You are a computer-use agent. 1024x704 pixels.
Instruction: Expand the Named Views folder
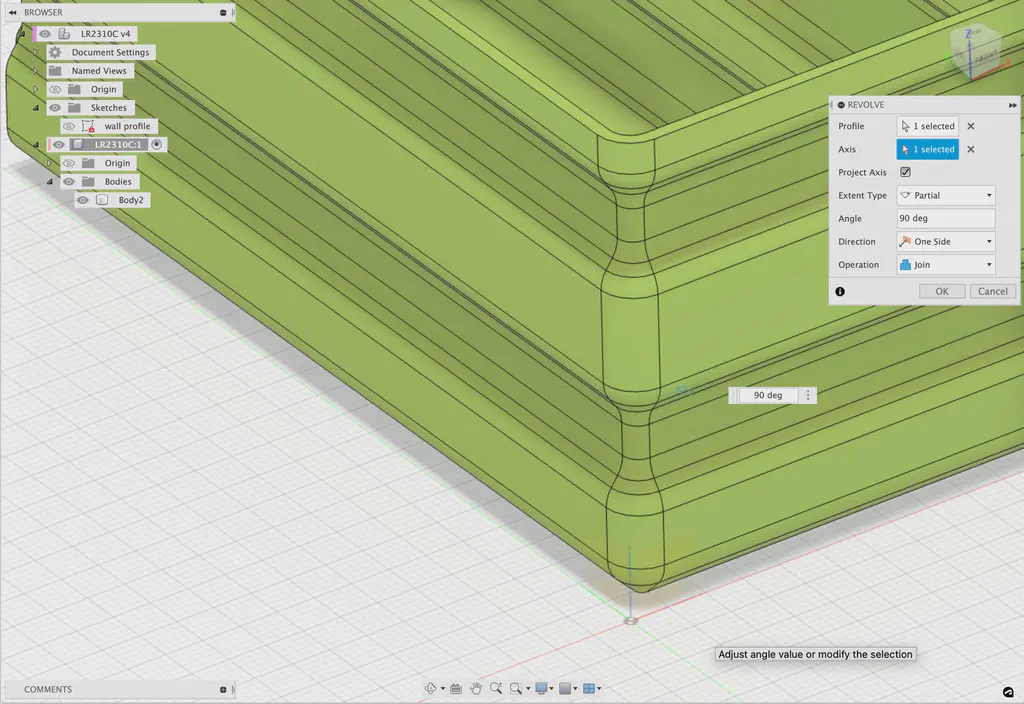click(36, 71)
